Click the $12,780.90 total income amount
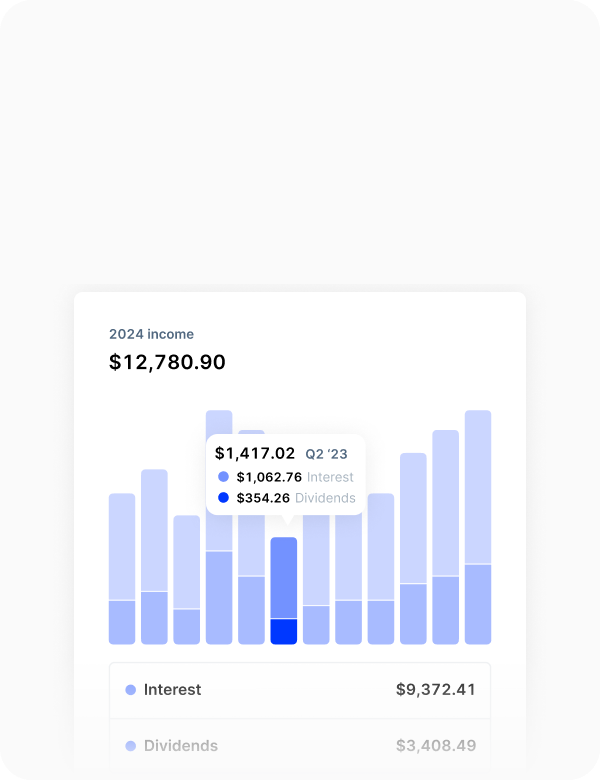This screenshot has height=780, width=600. [167, 362]
